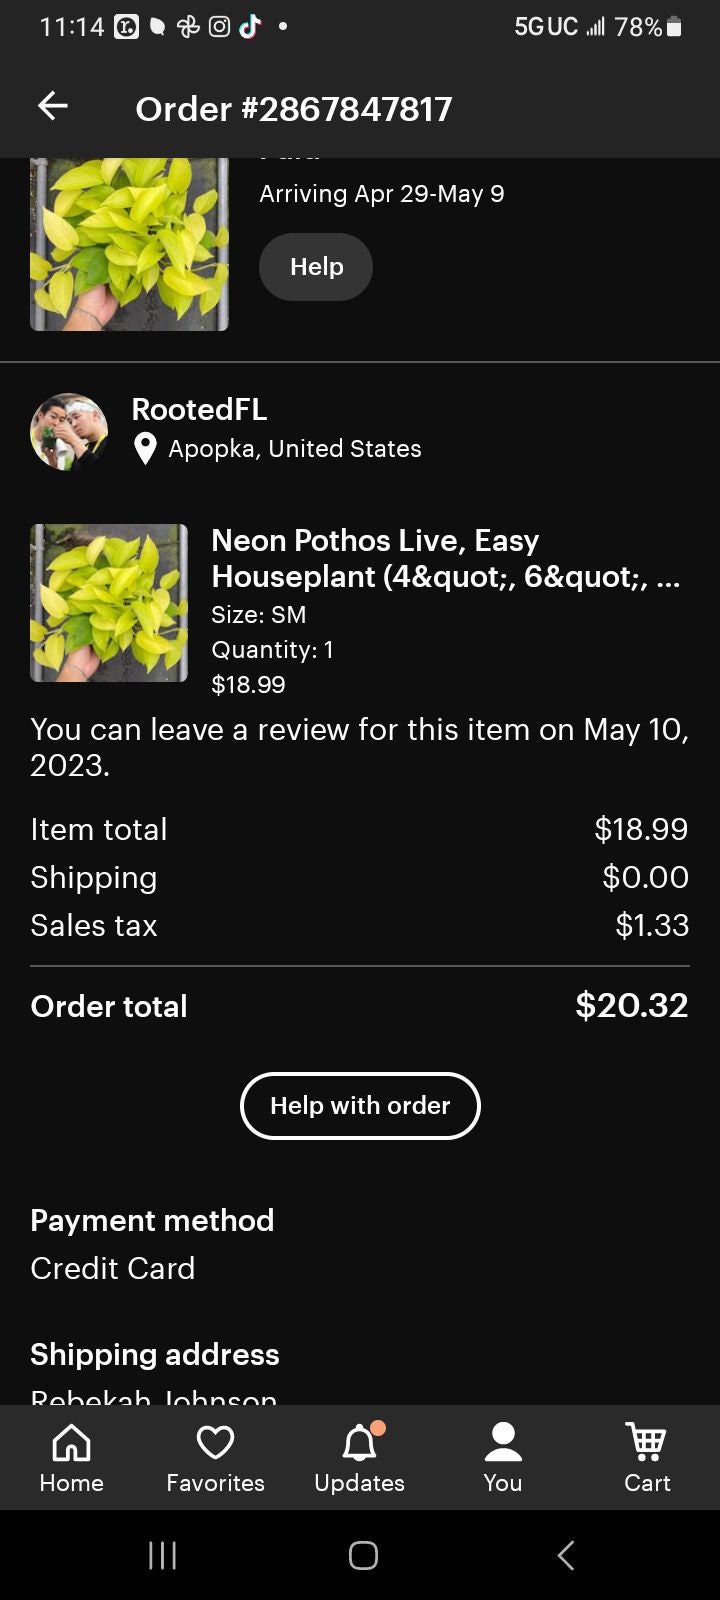This screenshot has width=720, height=1600.
Task: Tap the Apopka location pin icon
Action: [x=145, y=449]
